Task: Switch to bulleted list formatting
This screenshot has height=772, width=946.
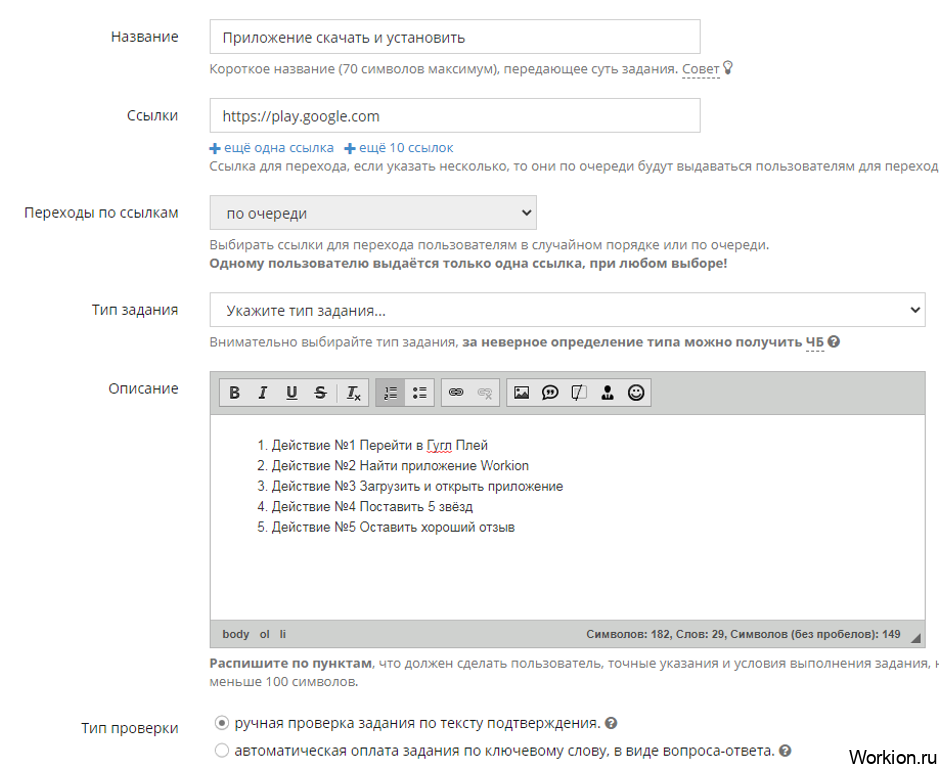Action: pyautogui.click(x=419, y=393)
